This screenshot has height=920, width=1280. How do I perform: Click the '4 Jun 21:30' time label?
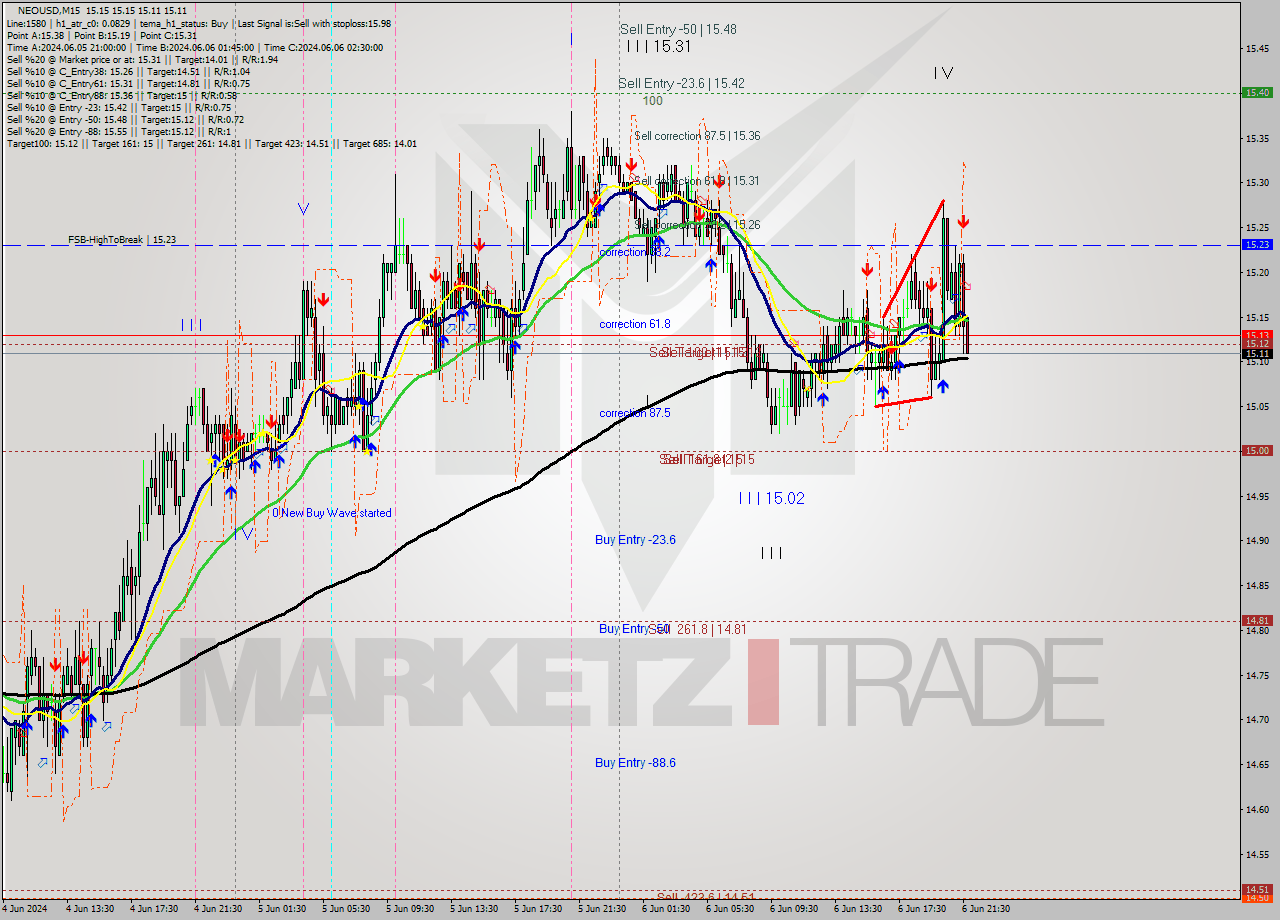coord(217,909)
